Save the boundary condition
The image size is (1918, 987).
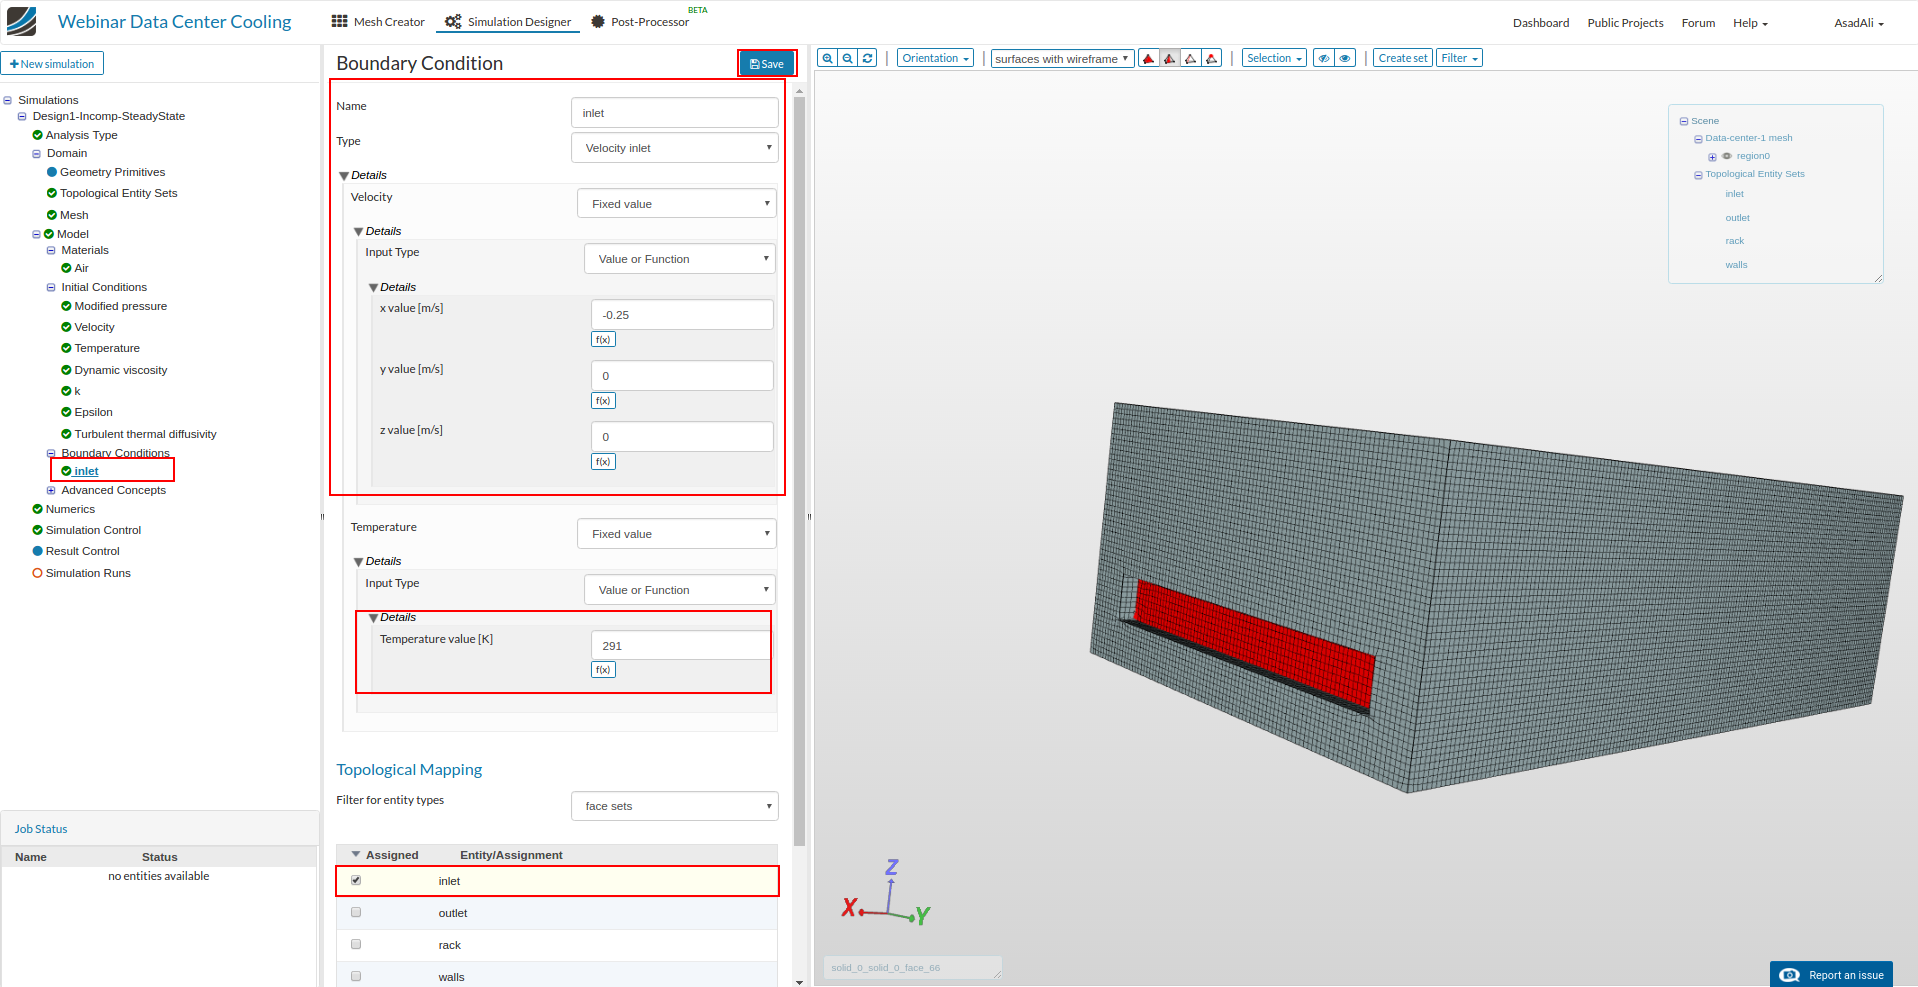tap(767, 64)
